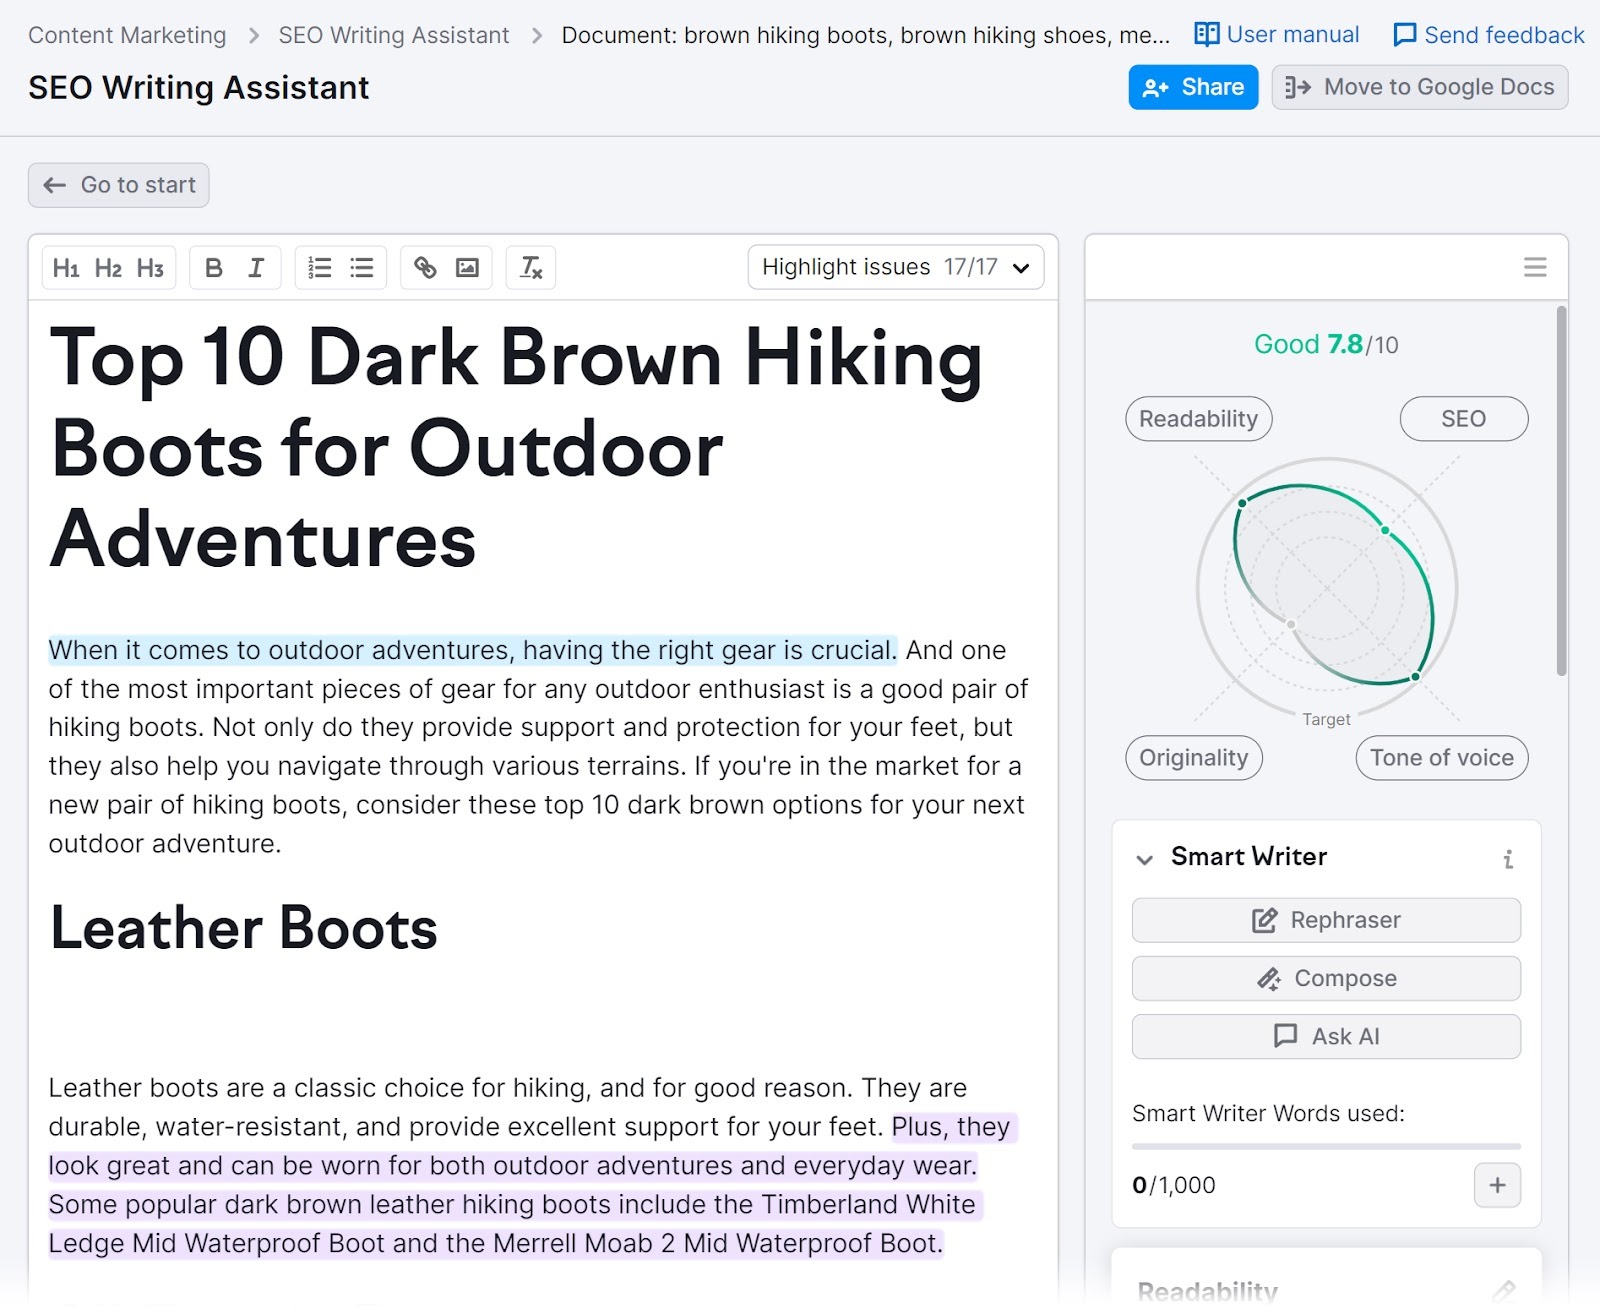1600x1314 pixels.
Task: Toggle the Originality score filter
Action: [x=1193, y=757]
